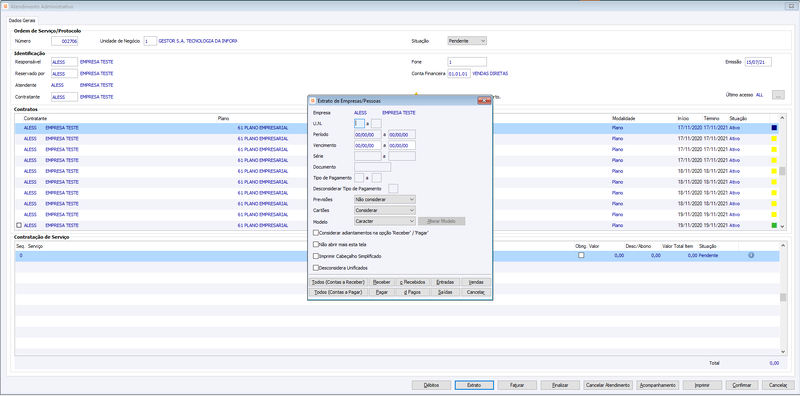Enable 'Não abrir mais esta tela' checkbox

coord(316,244)
